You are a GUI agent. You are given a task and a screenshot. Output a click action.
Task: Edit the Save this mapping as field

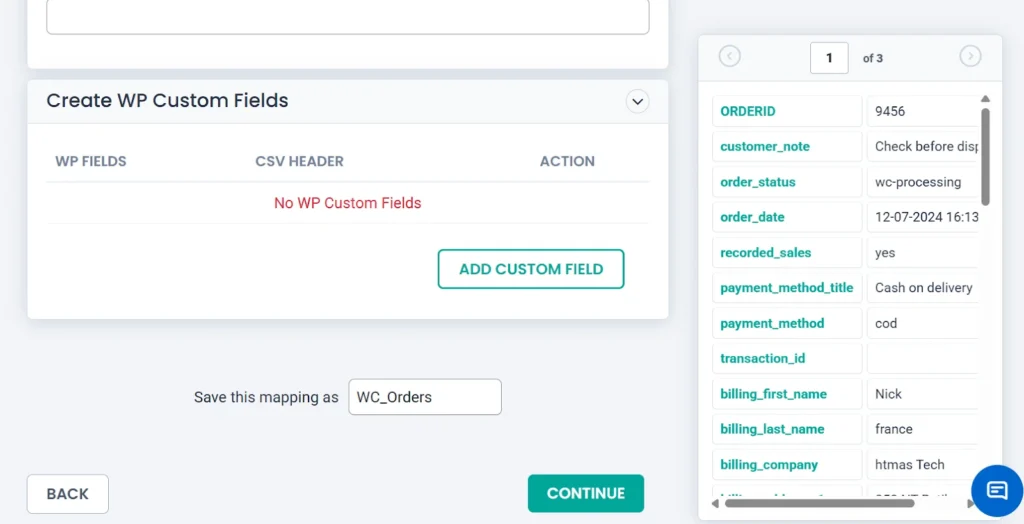[425, 397]
